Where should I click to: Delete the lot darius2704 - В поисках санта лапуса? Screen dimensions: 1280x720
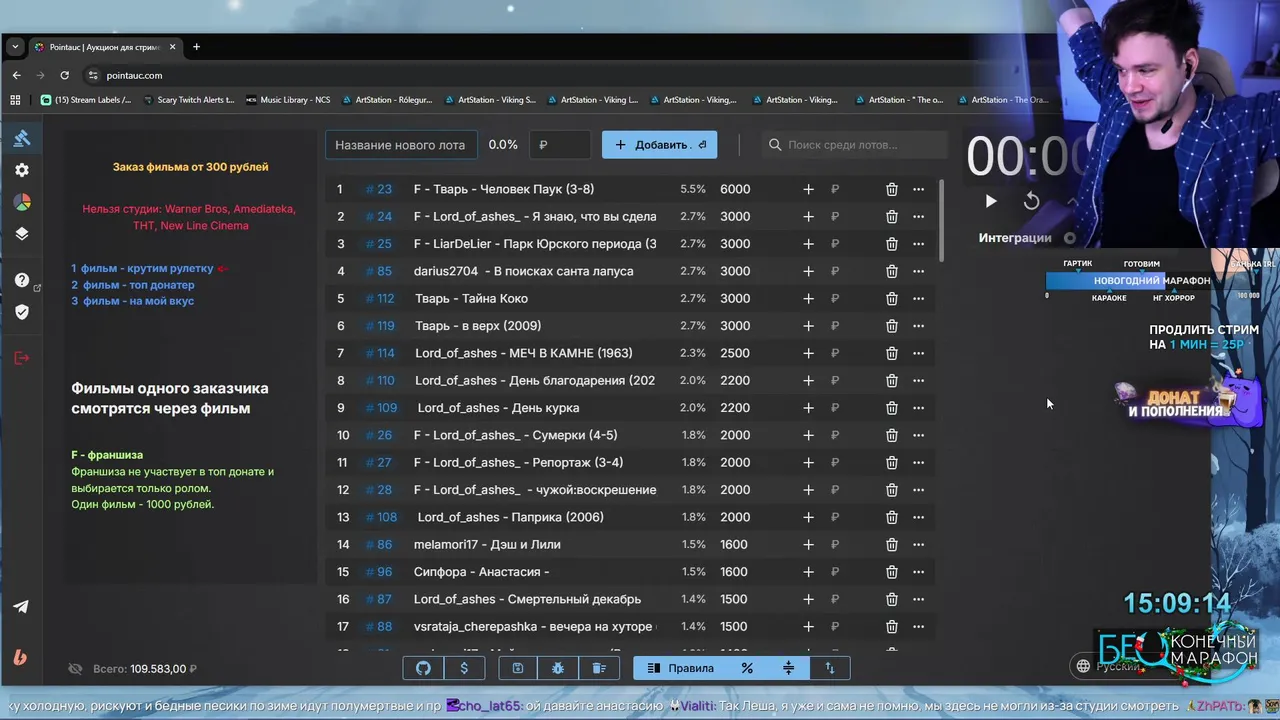pos(891,271)
